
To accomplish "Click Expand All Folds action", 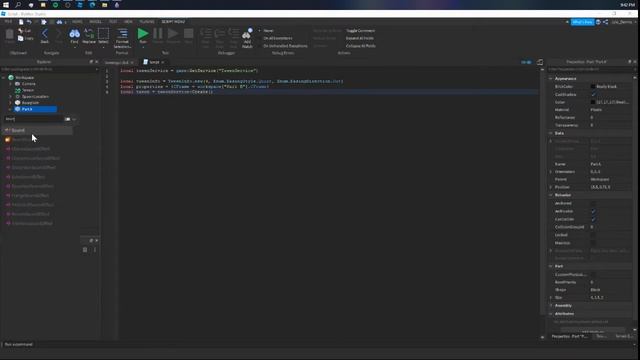I will [x=360, y=38].
